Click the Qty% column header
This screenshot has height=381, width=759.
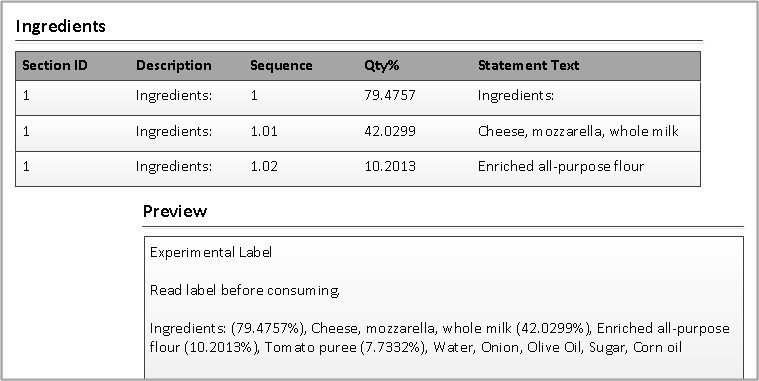point(381,66)
